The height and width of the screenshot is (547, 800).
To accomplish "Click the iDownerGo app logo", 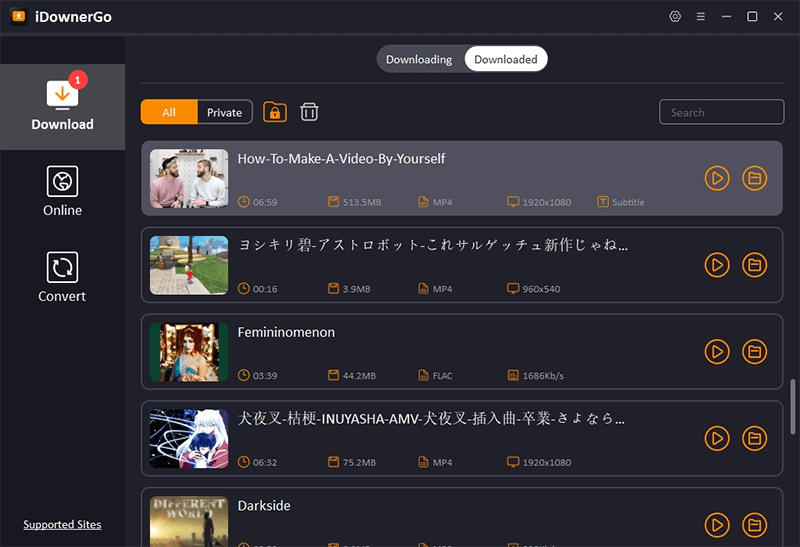I will pyautogui.click(x=19, y=16).
